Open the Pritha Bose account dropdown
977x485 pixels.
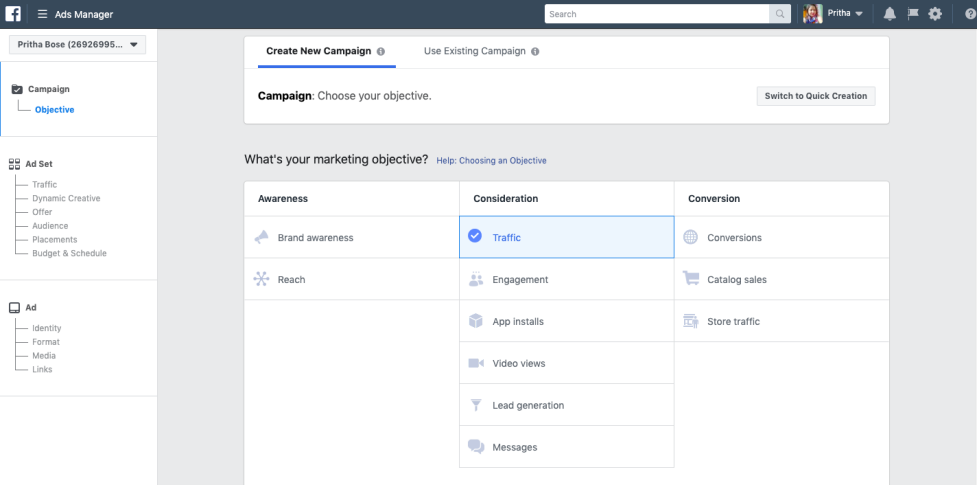click(77, 44)
